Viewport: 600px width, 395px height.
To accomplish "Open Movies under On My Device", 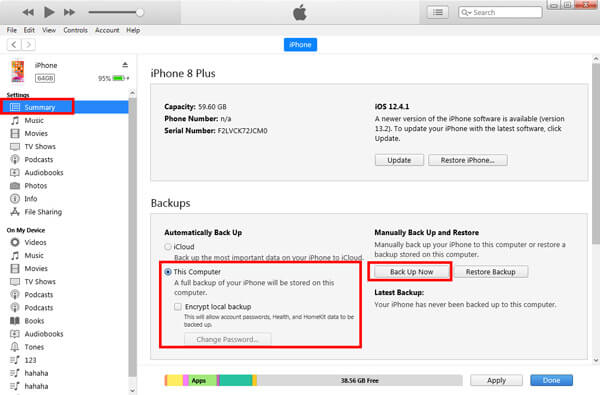I will coord(36,268).
